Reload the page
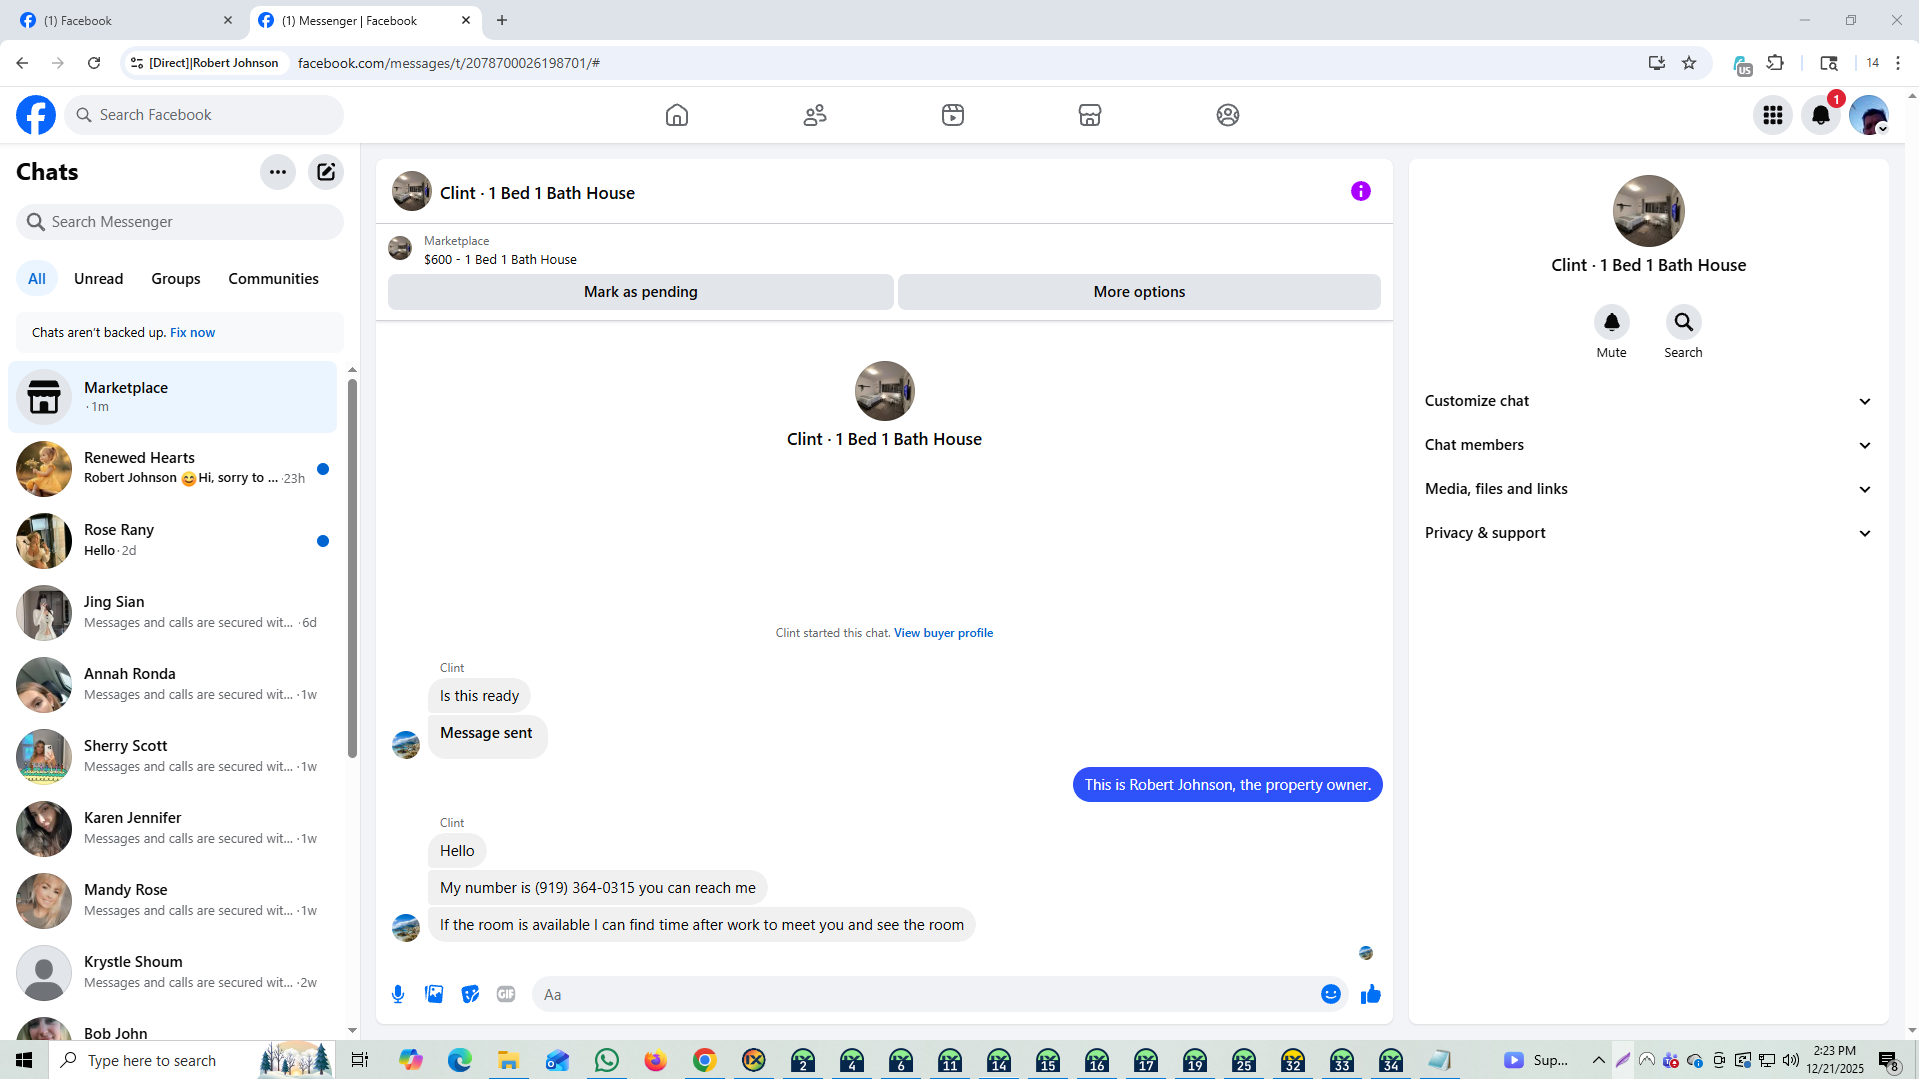Screen dimensions: 1919x1079 [94, 63]
